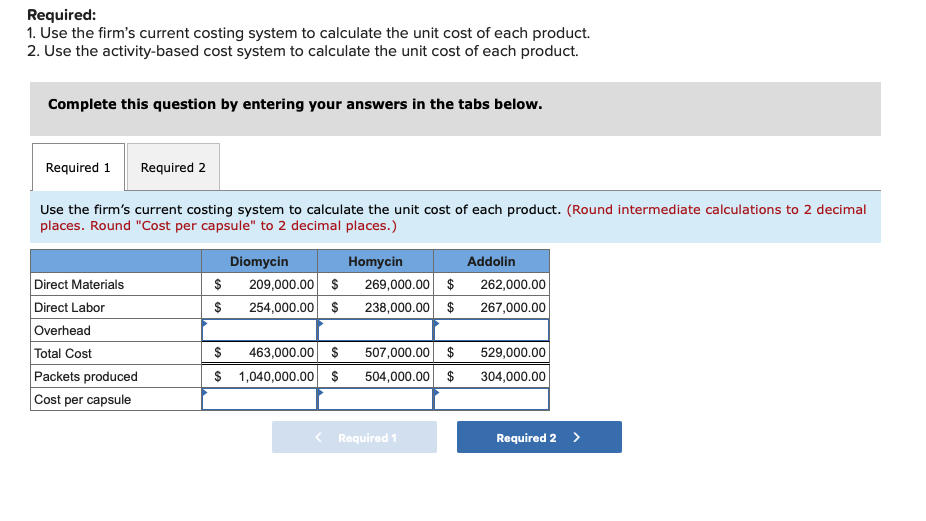This screenshot has width=926, height=521.
Task: Click the Direct Materials row label
Action: [79, 285]
